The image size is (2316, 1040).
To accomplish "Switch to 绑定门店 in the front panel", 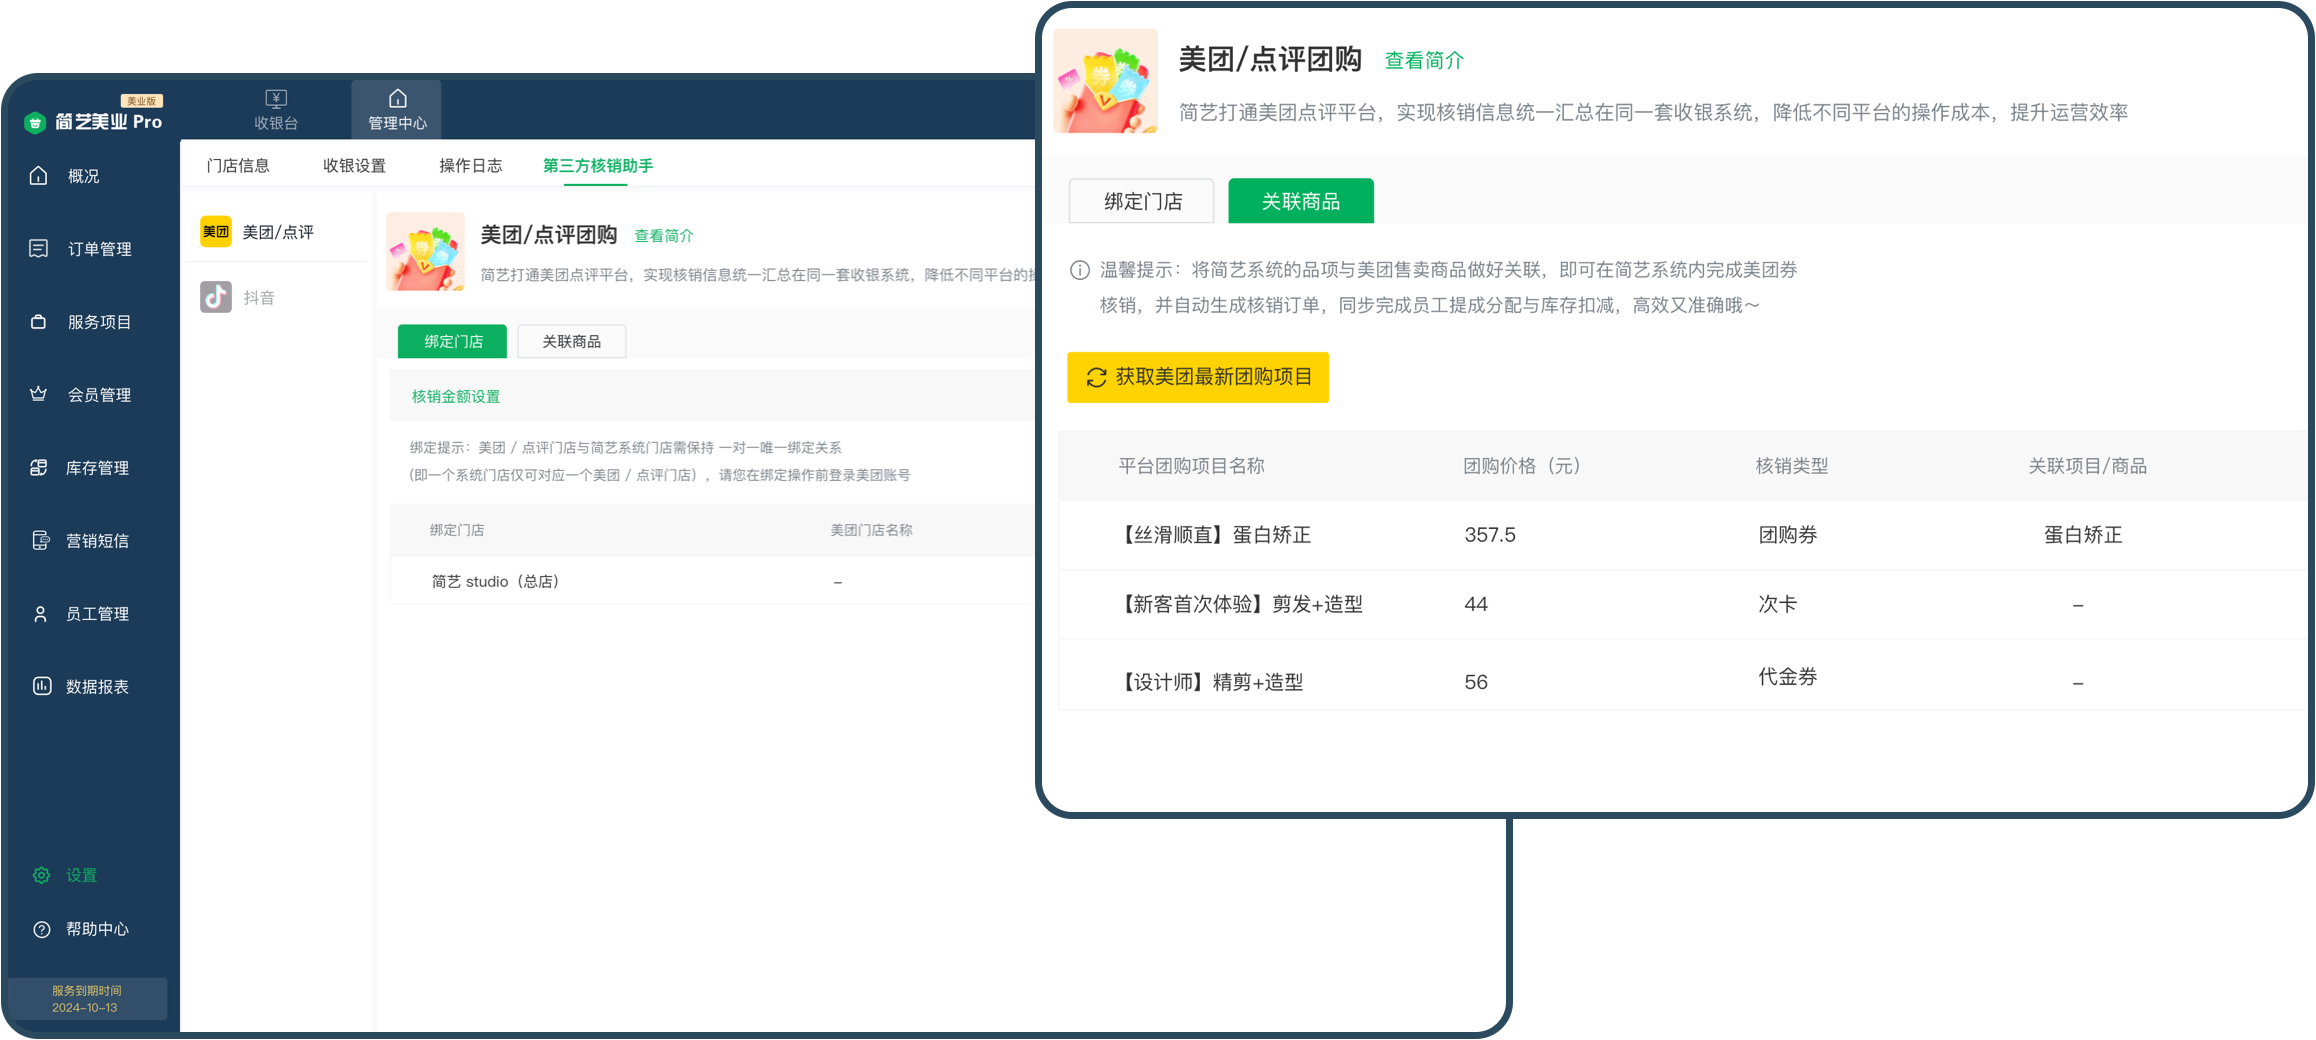I will 1142,201.
